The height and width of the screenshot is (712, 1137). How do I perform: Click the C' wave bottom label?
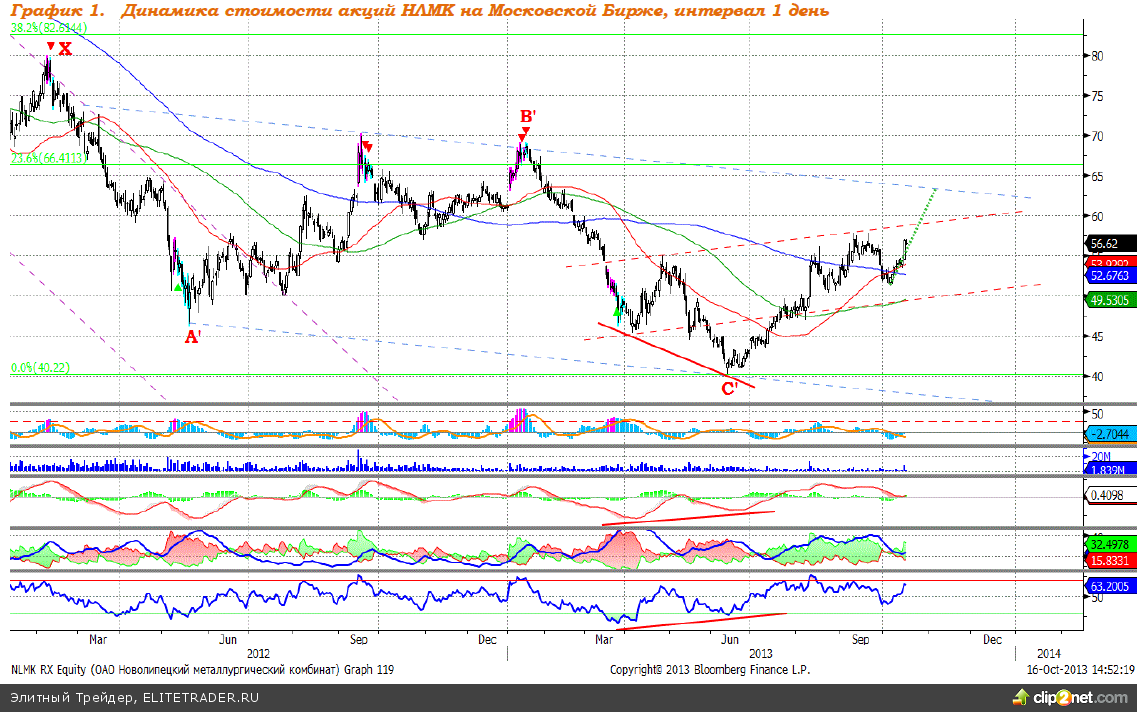(730, 388)
